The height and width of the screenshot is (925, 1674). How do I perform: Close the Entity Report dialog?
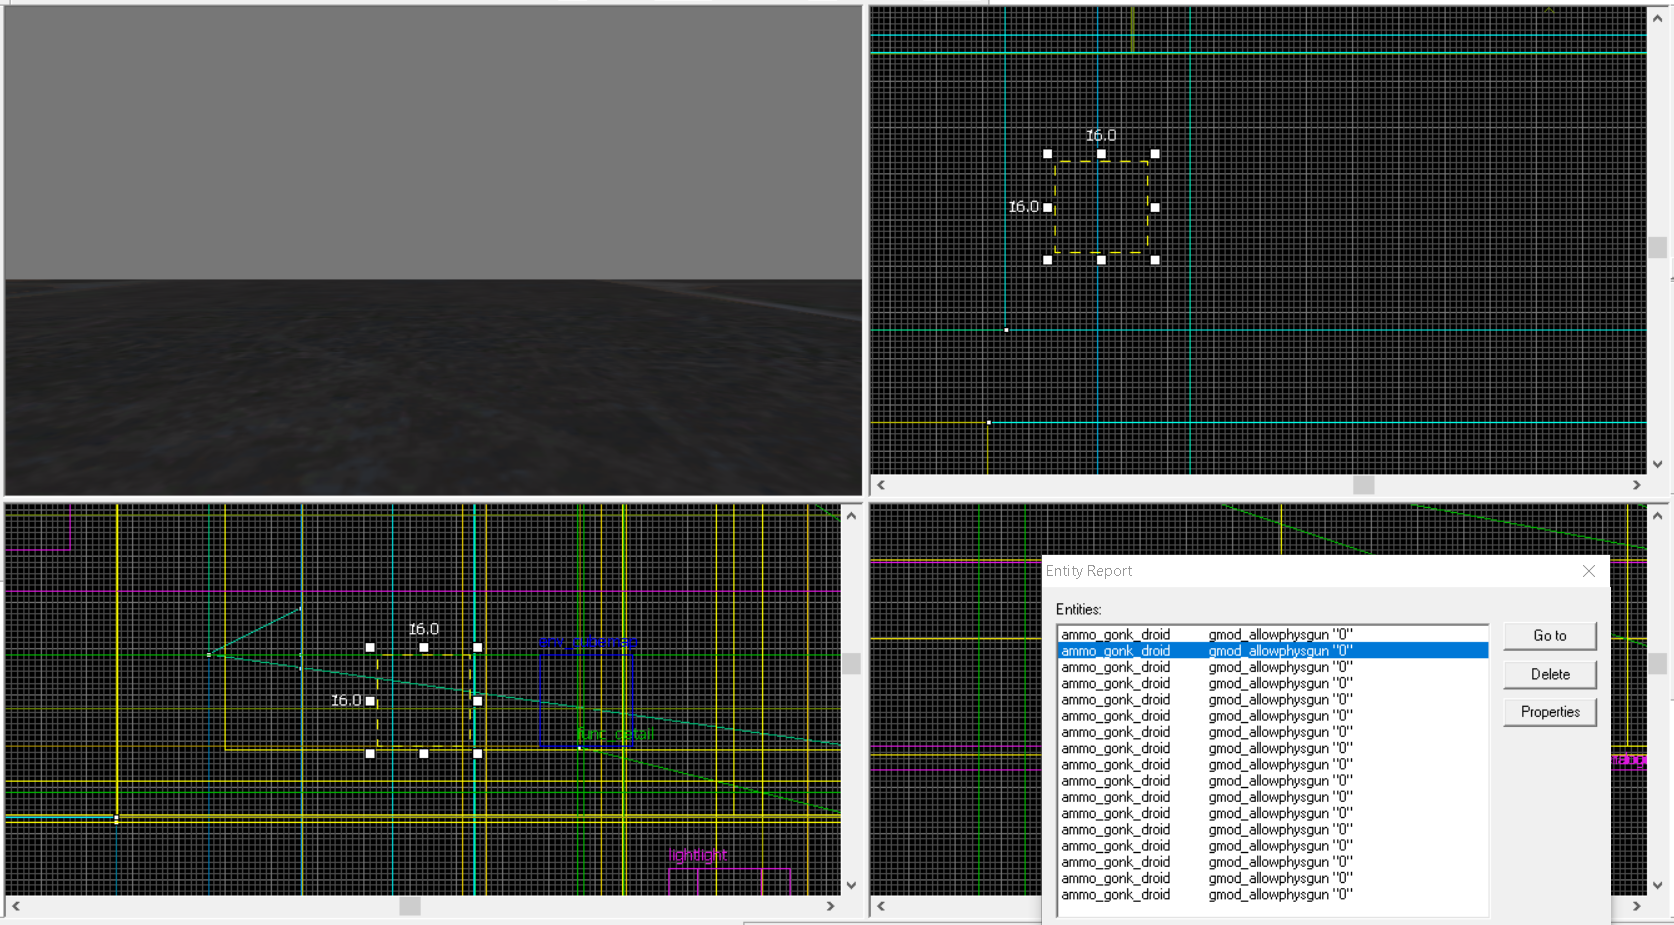pyautogui.click(x=1588, y=571)
